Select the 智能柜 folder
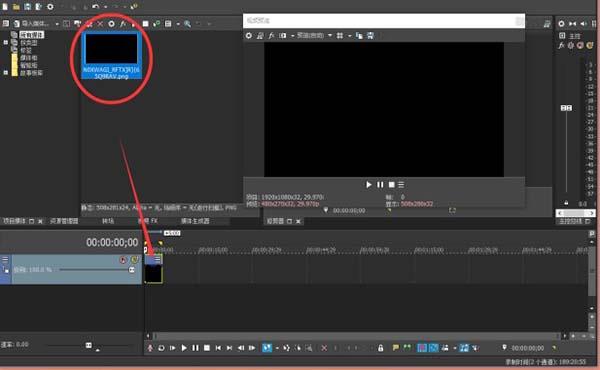Viewport: 600px width, 370px height. (29, 65)
